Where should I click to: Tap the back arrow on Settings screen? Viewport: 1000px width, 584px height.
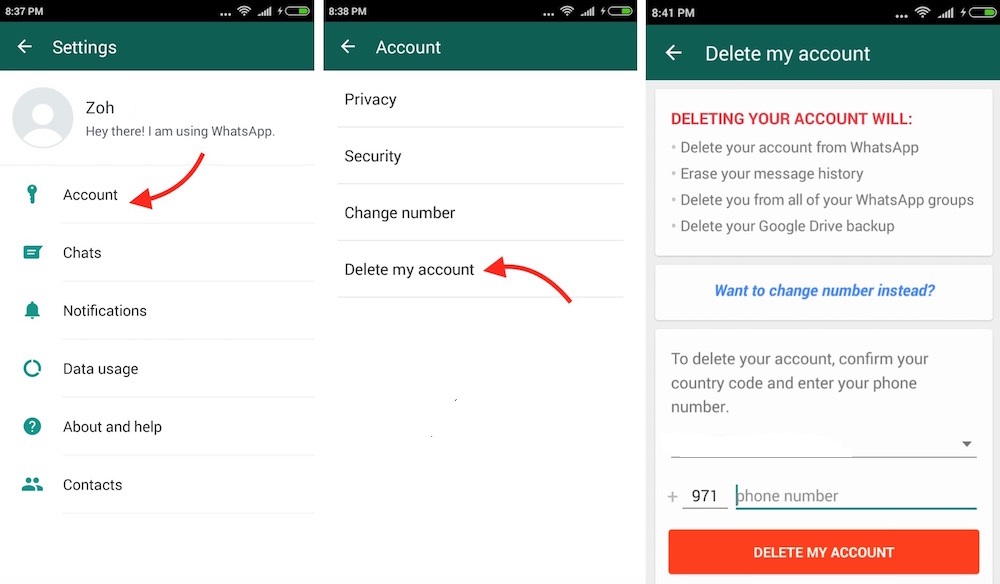tap(25, 47)
